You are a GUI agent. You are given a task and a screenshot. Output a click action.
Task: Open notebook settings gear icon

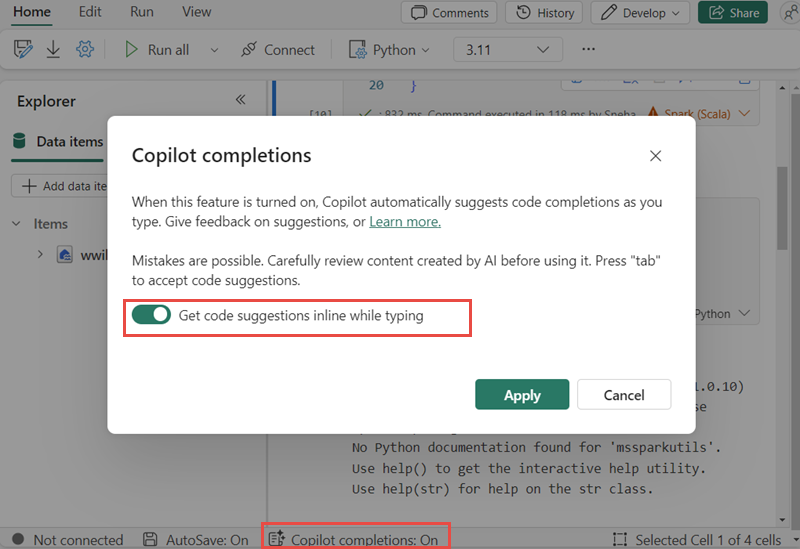[x=85, y=49]
